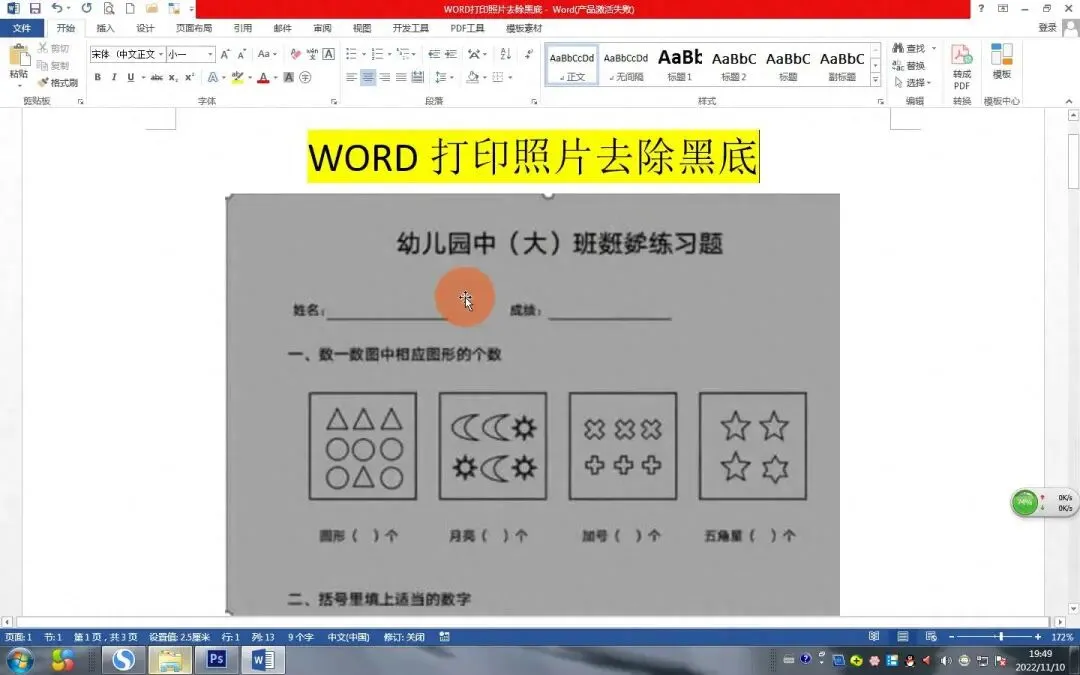
Task: Click the Decrease Indent icon
Action: (434, 54)
